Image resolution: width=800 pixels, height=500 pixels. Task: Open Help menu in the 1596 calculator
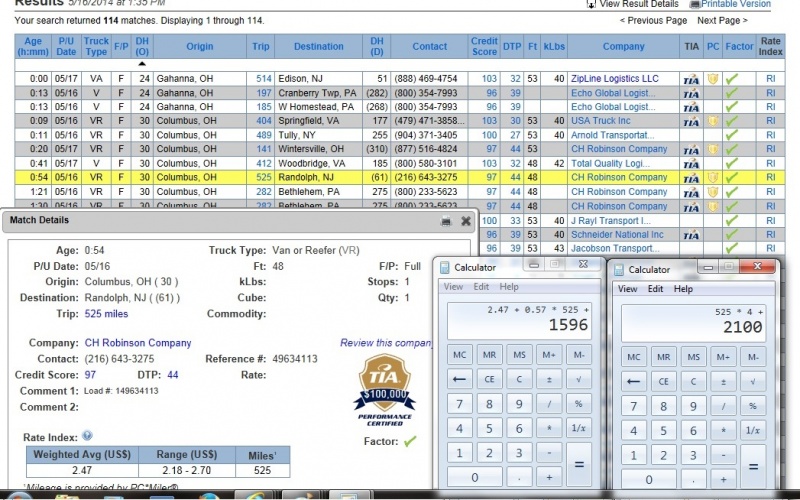pos(509,287)
